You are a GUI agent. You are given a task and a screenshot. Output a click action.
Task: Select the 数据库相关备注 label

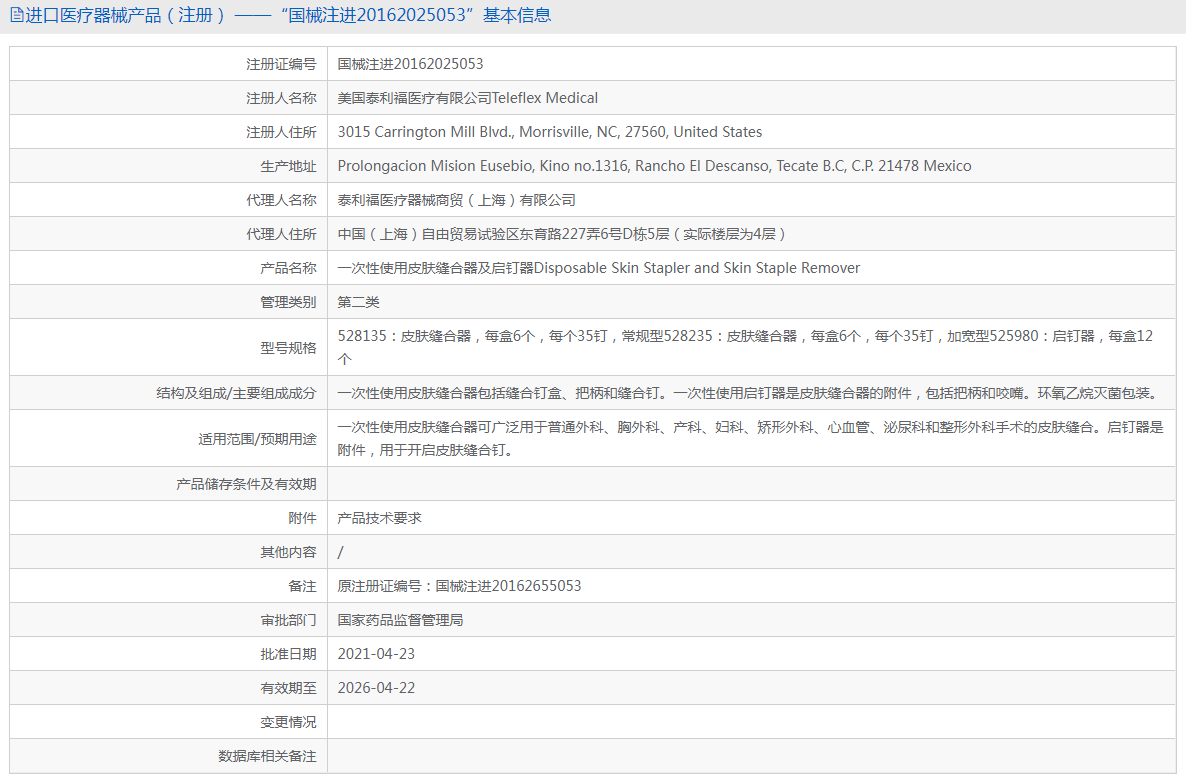coord(268,757)
